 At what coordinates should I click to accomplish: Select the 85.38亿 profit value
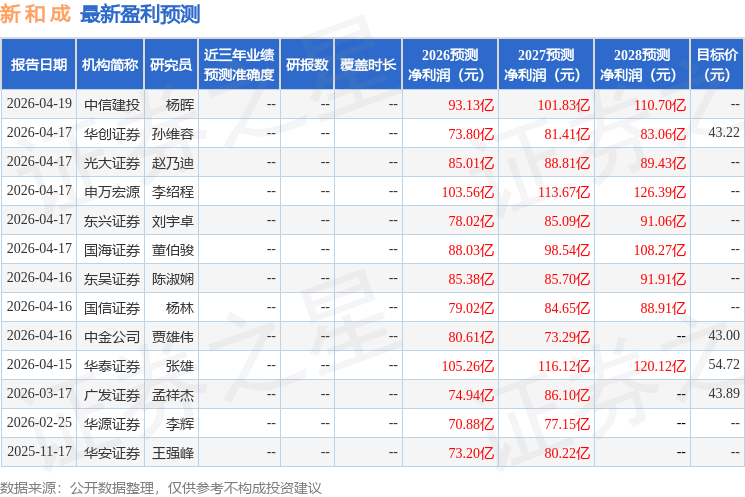point(471,279)
